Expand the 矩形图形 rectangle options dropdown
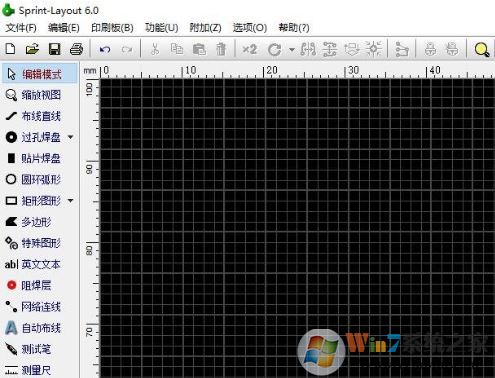The height and width of the screenshot is (378, 495). (71, 201)
